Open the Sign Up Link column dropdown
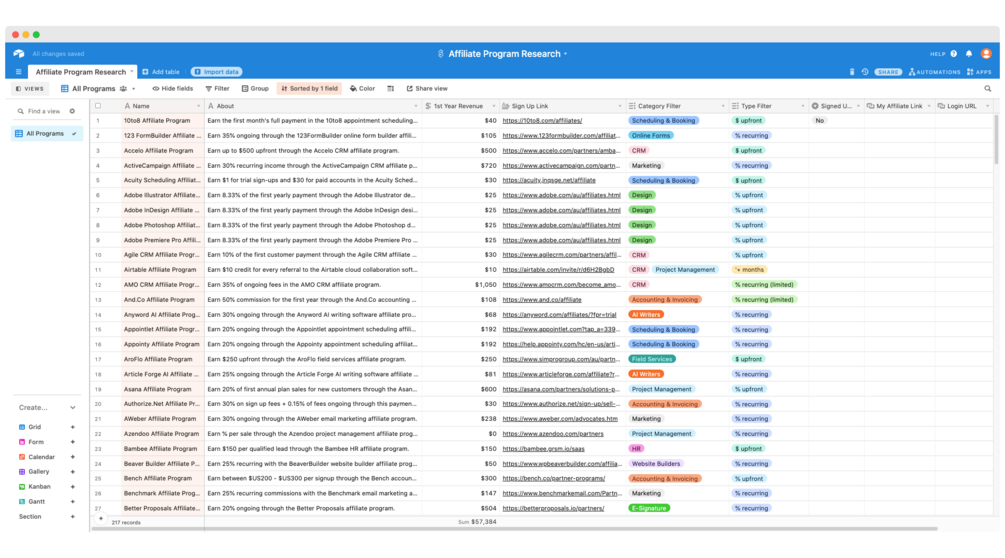The width and height of the screenshot is (1005, 558). (620, 106)
